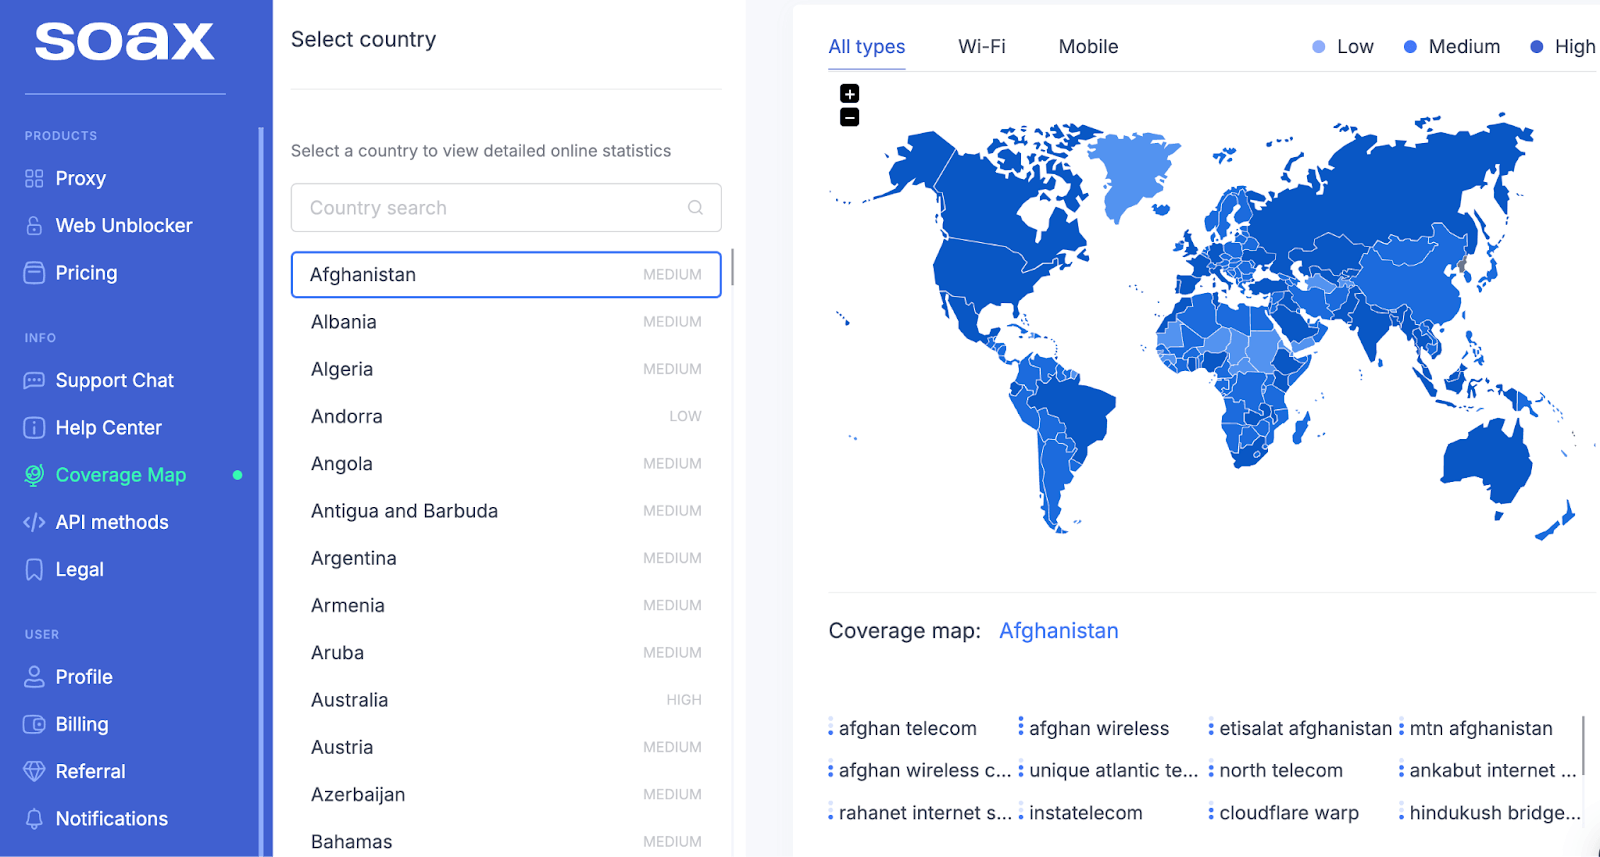Switch to the Mobile tab
Image resolution: width=1600 pixels, height=857 pixels.
click(x=1088, y=47)
